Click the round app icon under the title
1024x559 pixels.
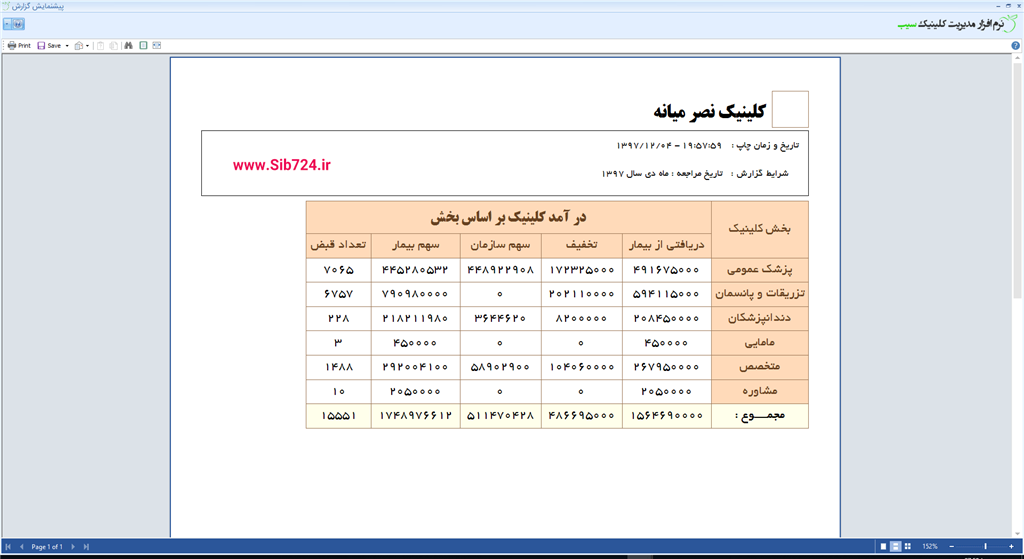click(18, 24)
